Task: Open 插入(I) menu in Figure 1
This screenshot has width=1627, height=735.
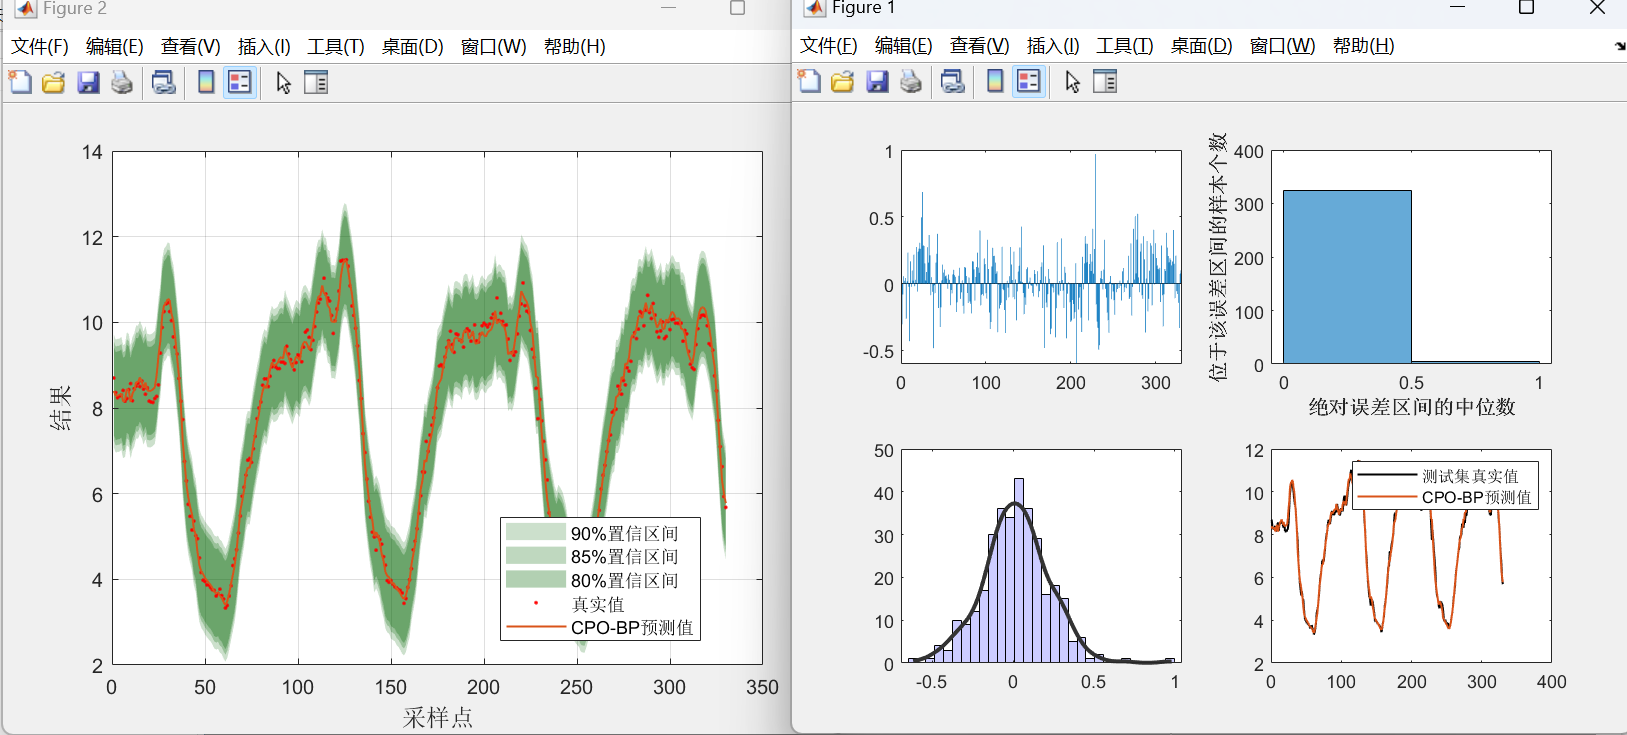Action: 1053,46
